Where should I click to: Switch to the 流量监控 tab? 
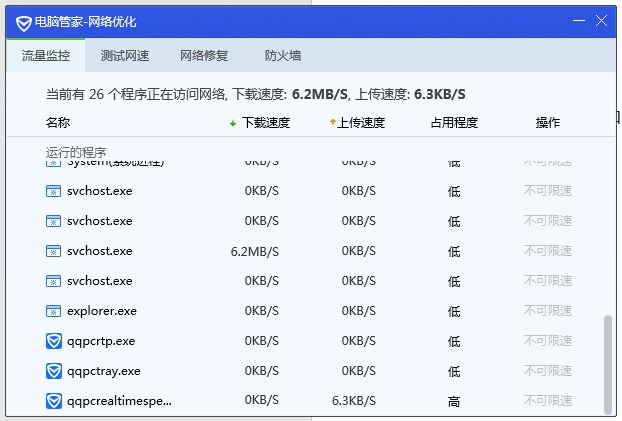tap(46, 56)
